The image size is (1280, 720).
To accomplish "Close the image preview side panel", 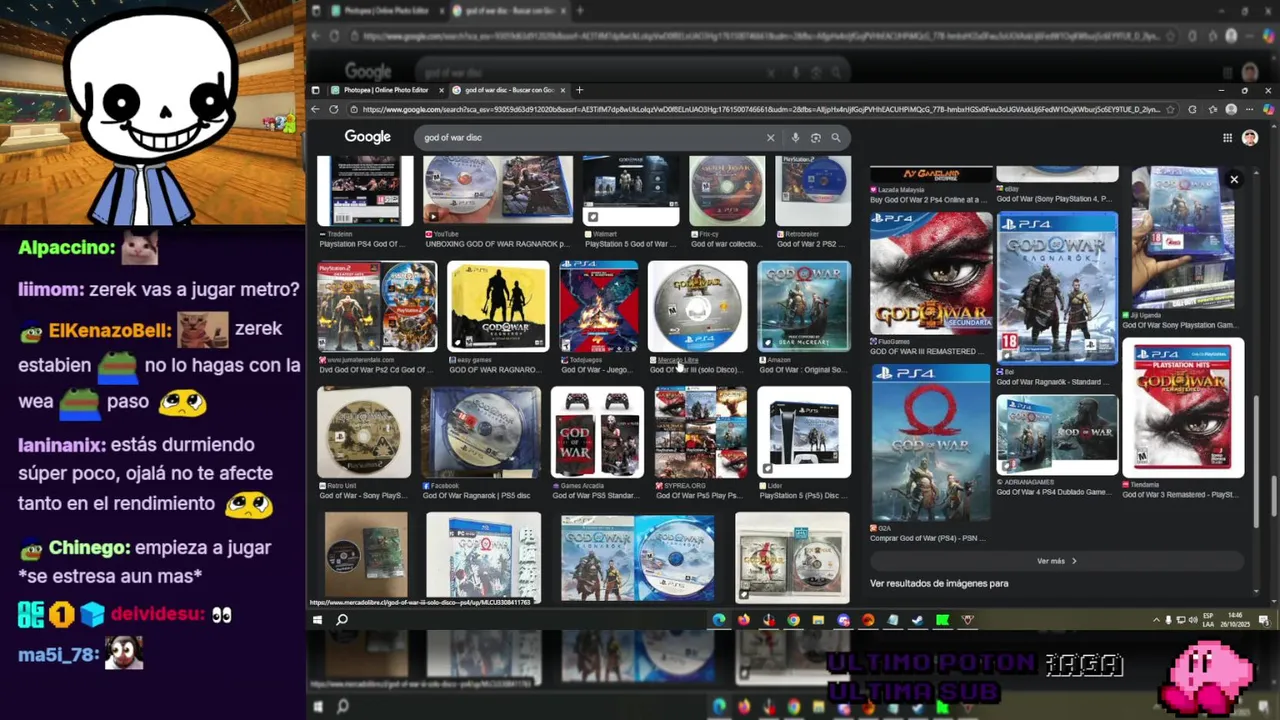I will 1234,179.
